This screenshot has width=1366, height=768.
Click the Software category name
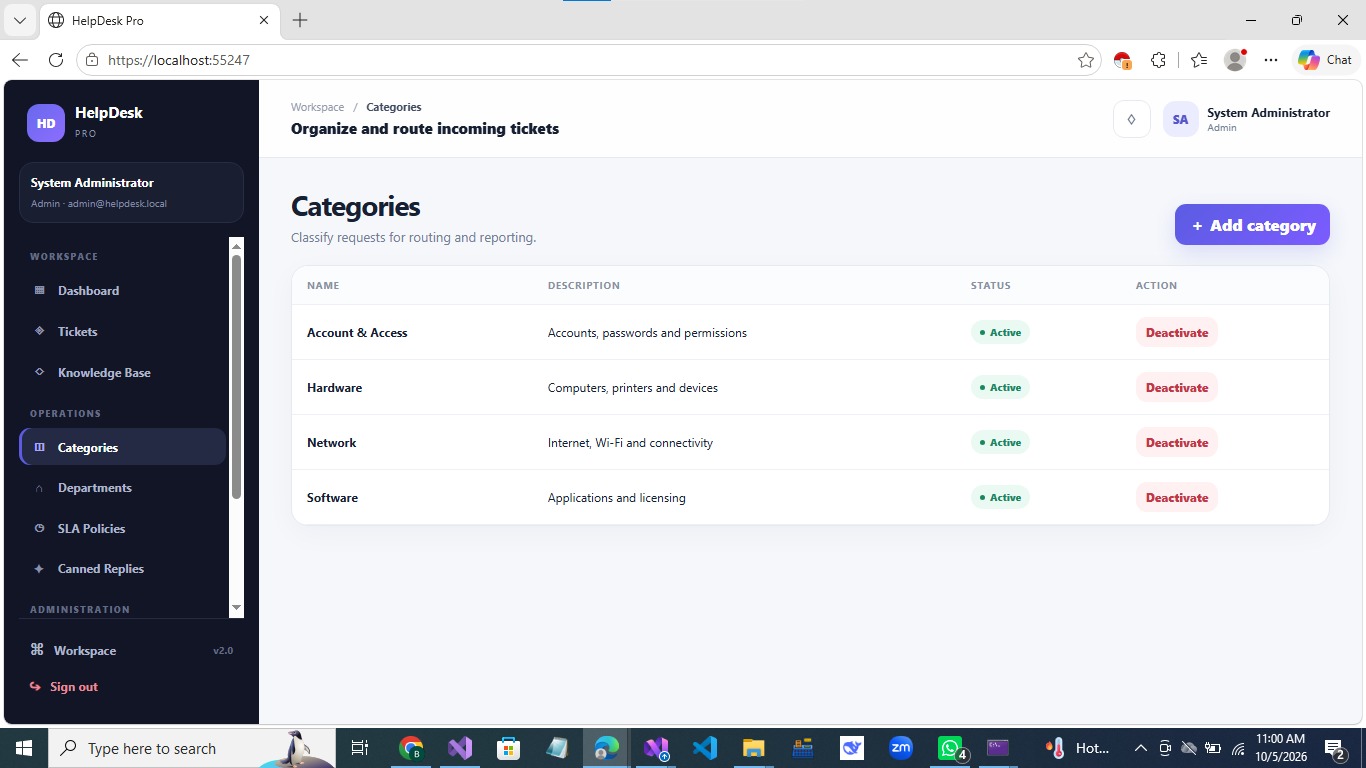pyautogui.click(x=332, y=498)
